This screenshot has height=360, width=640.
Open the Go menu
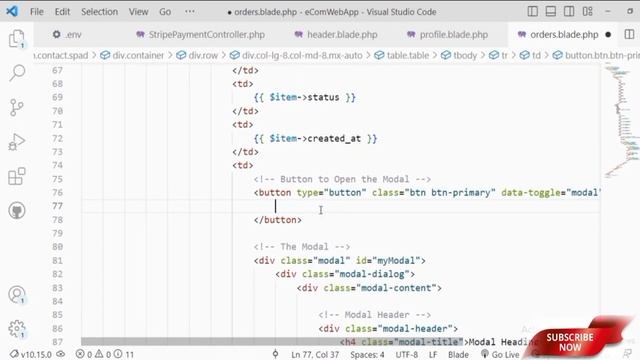(165, 12)
